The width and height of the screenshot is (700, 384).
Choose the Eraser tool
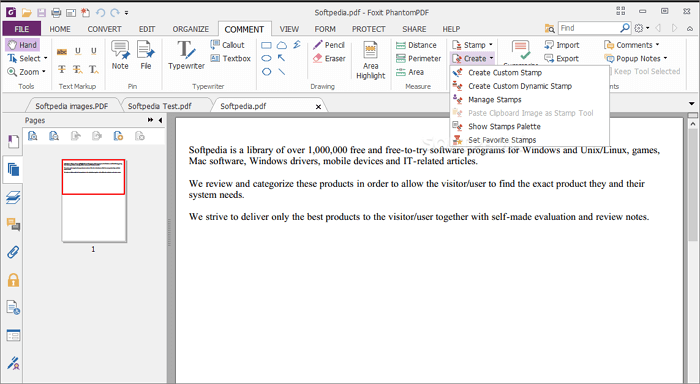click(329, 58)
